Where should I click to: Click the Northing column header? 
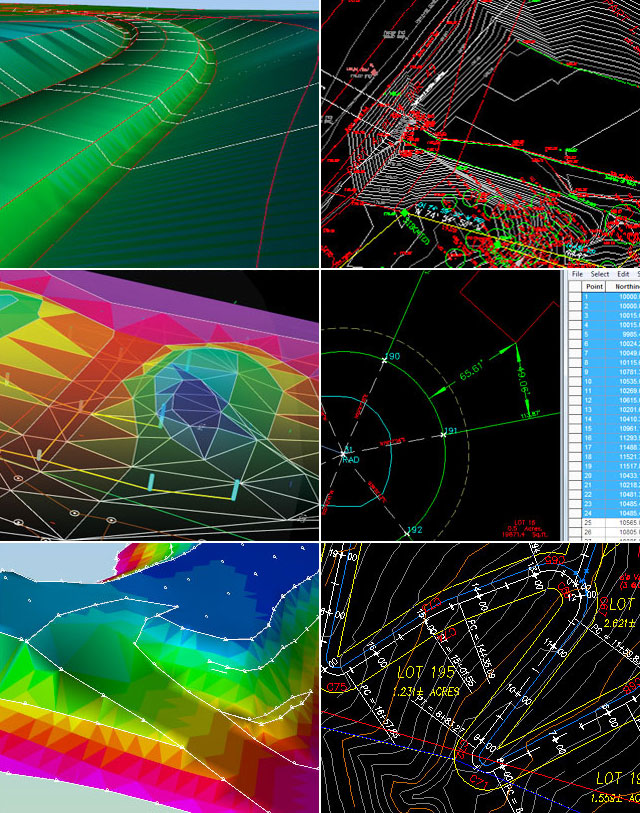pos(624,286)
